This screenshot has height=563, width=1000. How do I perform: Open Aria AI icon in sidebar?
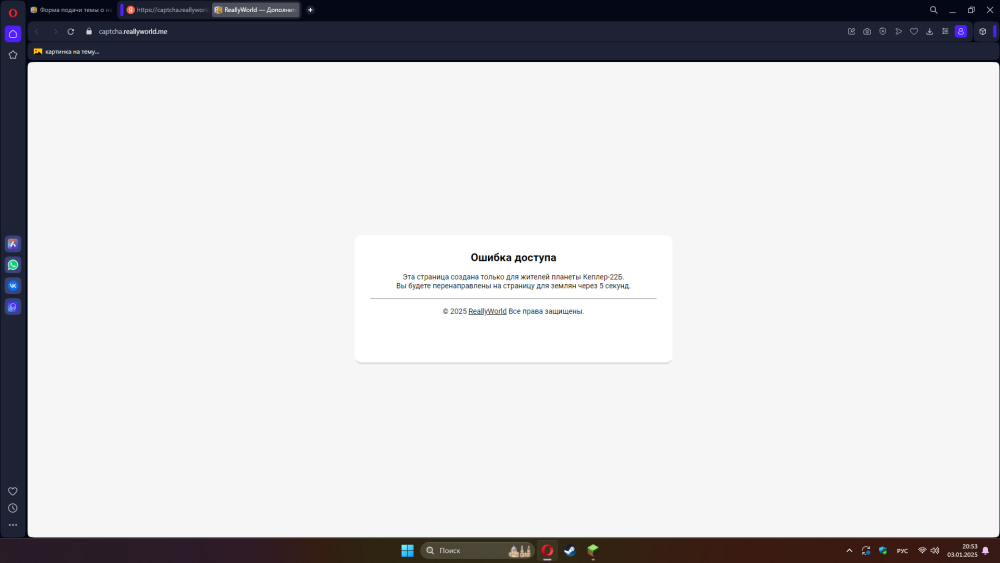[13, 244]
